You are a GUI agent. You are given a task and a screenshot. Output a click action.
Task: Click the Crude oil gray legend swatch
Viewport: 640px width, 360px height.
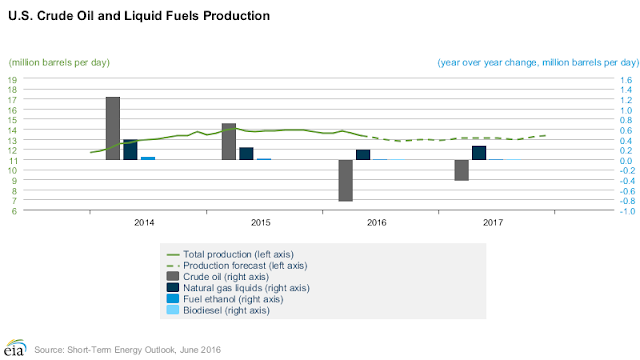point(173,277)
